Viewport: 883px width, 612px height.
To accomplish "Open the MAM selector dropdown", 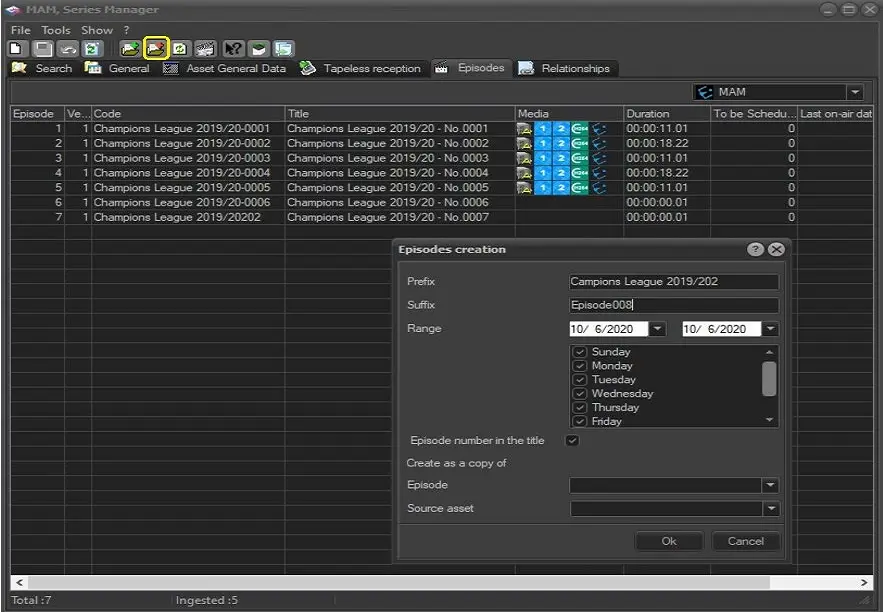I will pos(855,92).
